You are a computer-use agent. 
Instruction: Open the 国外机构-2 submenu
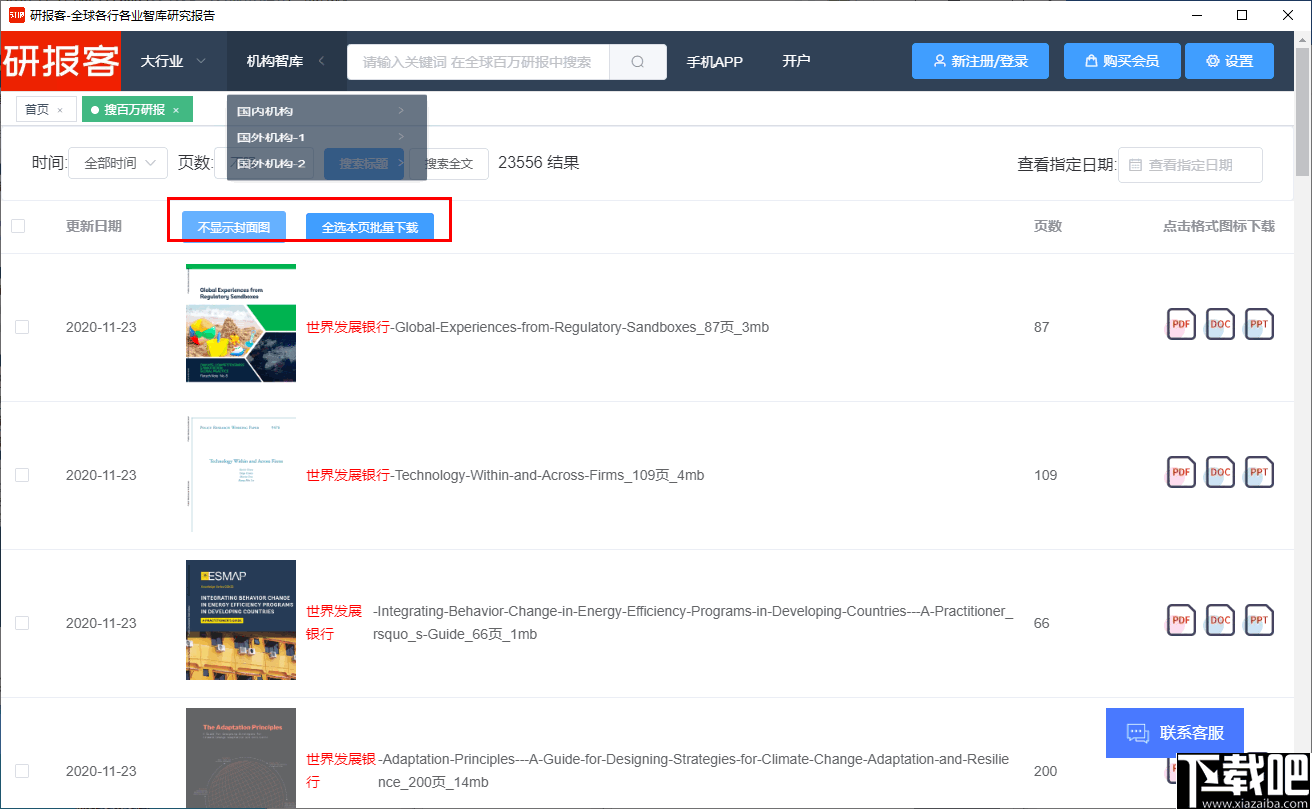click(x=327, y=163)
